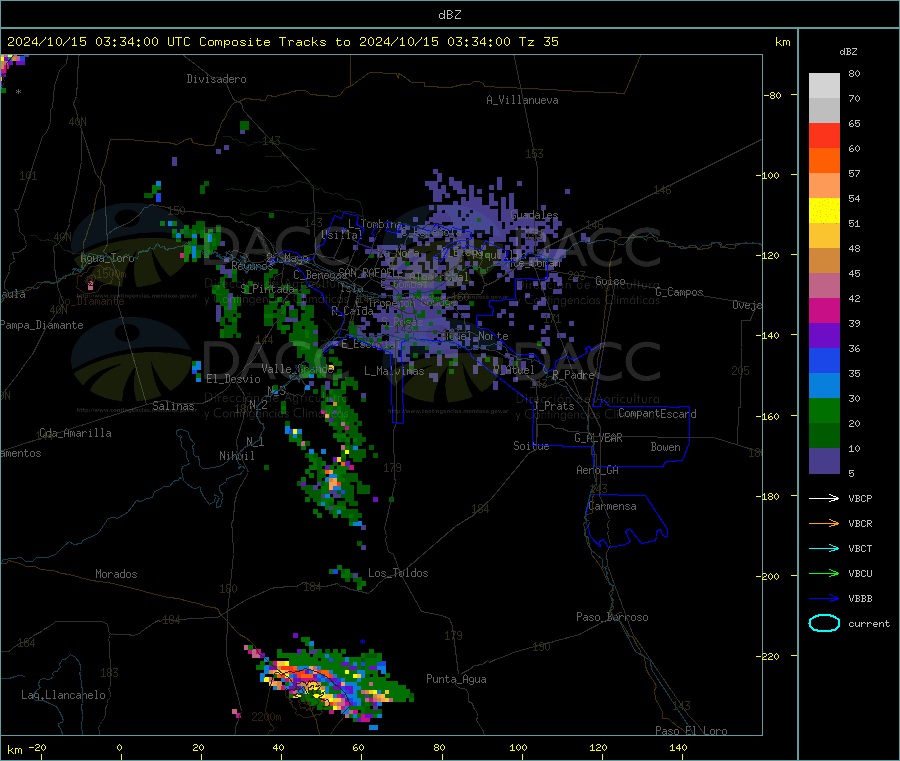Click the CompantEscard map label
The height and width of the screenshot is (761, 900).
(x=657, y=414)
